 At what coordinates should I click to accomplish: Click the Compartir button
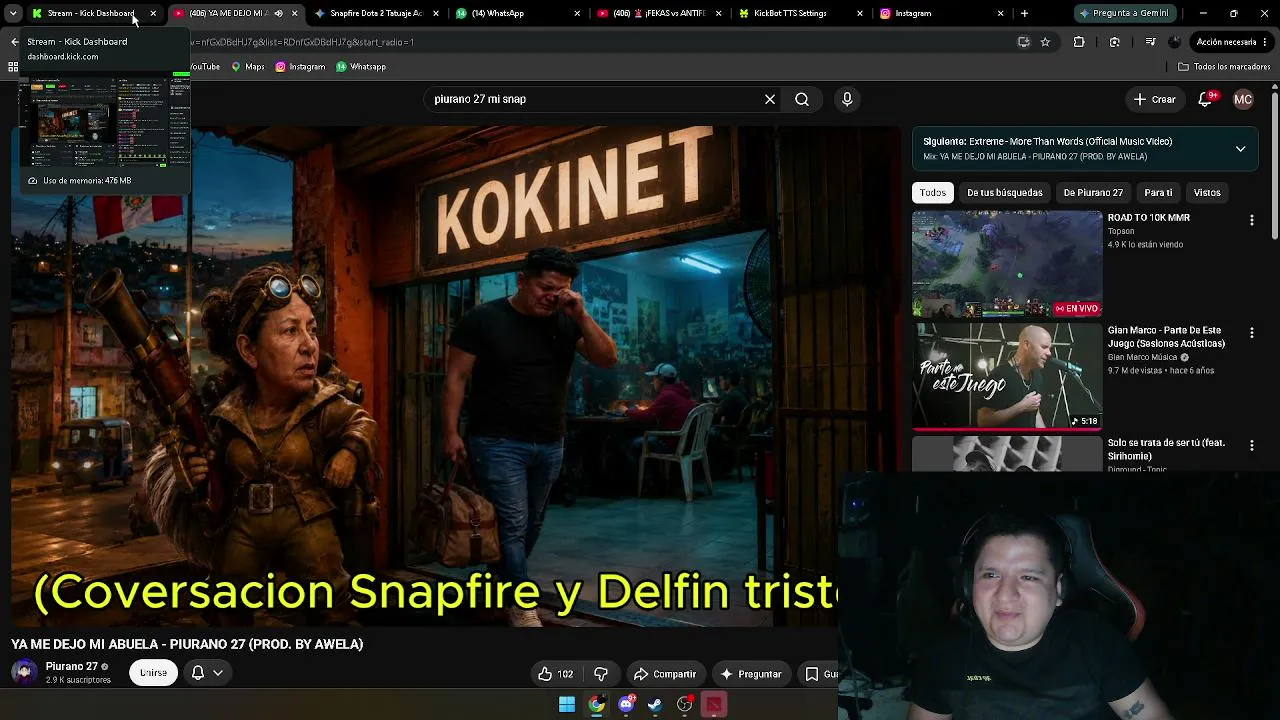click(665, 674)
